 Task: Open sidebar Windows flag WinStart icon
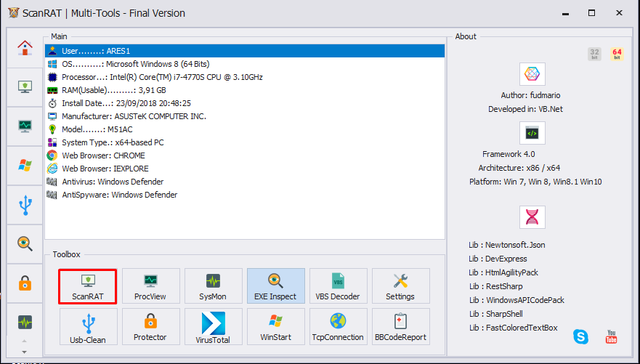tap(25, 165)
